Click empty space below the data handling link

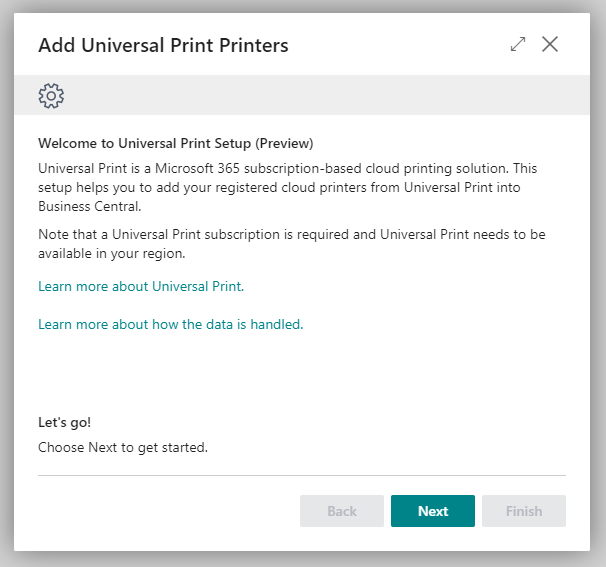[x=300, y=370]
